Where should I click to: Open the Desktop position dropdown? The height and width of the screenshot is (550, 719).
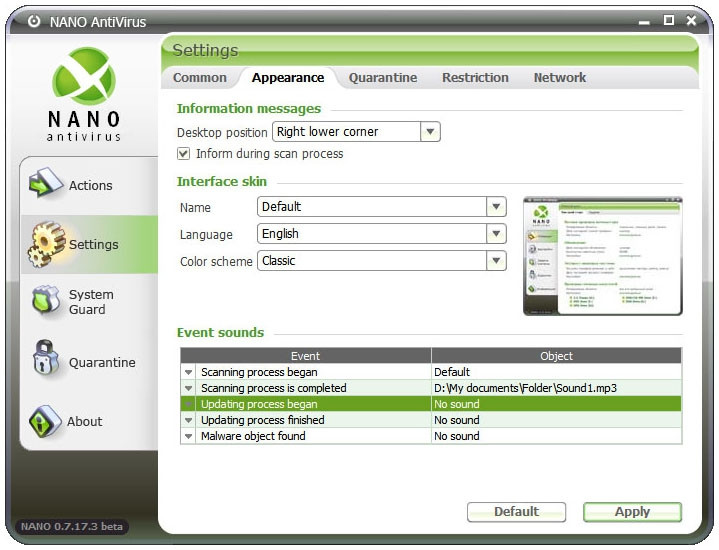pos(430,132)
